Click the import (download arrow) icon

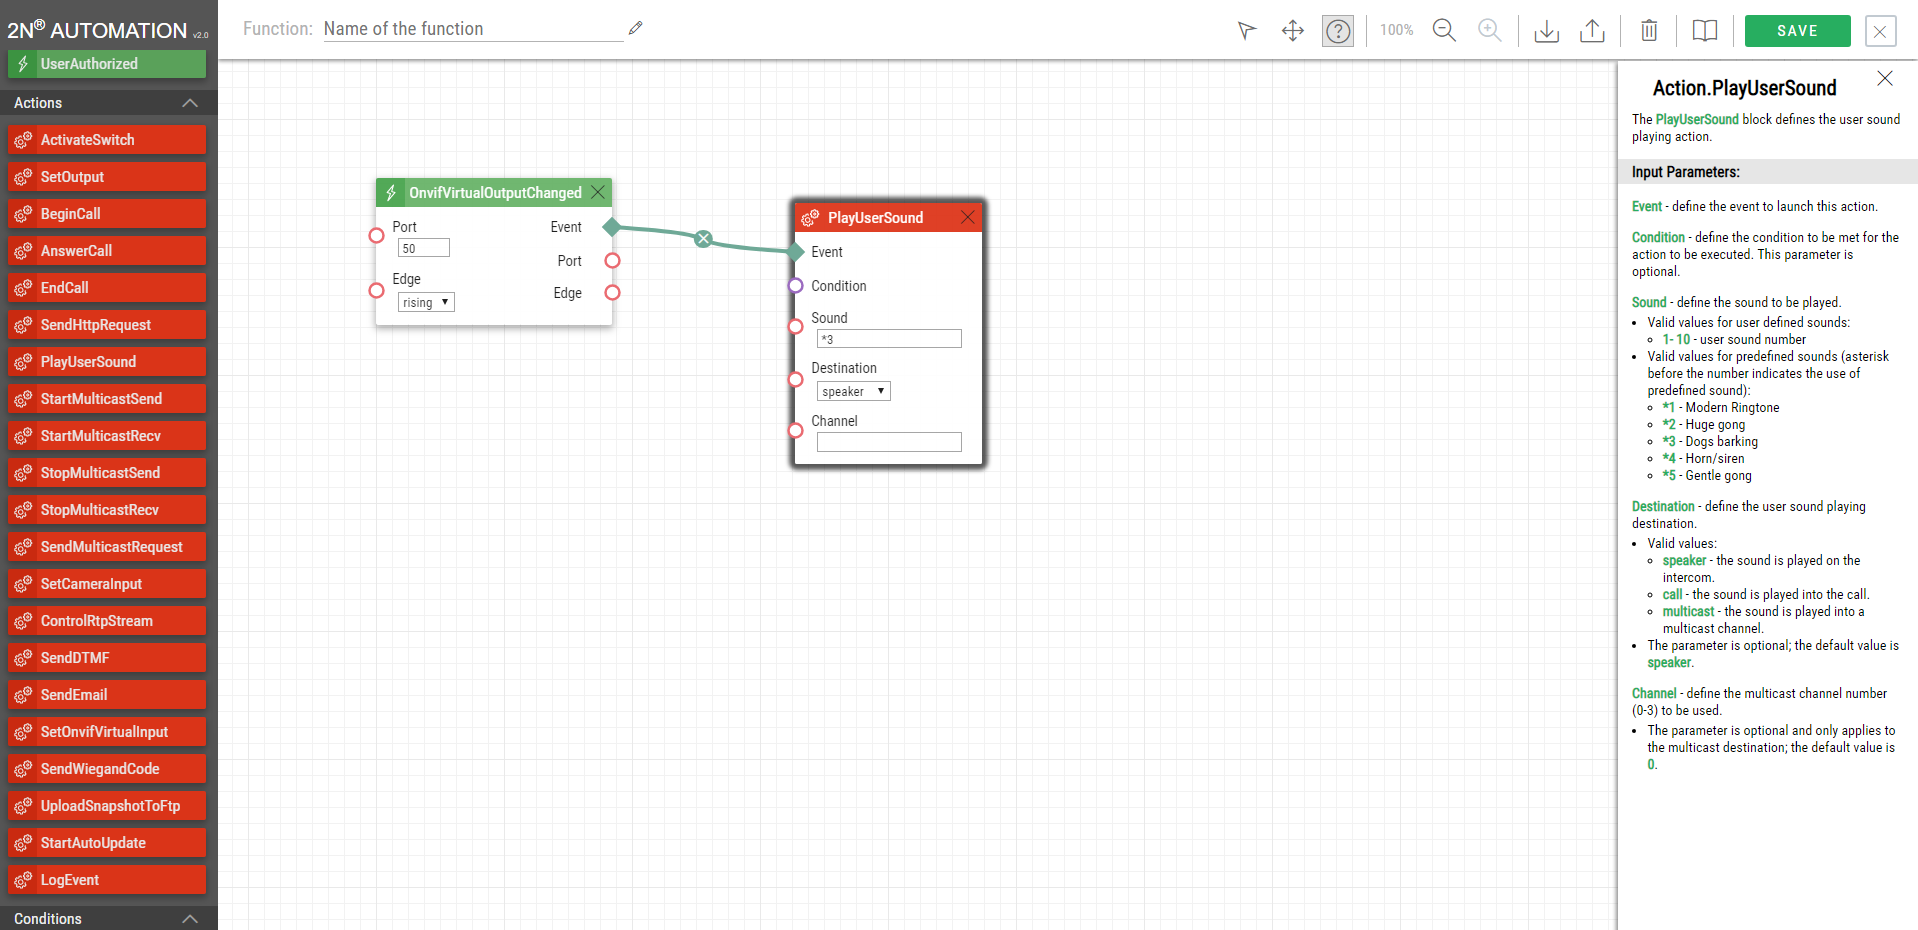pyautogui.click(x=1546, y=31)
